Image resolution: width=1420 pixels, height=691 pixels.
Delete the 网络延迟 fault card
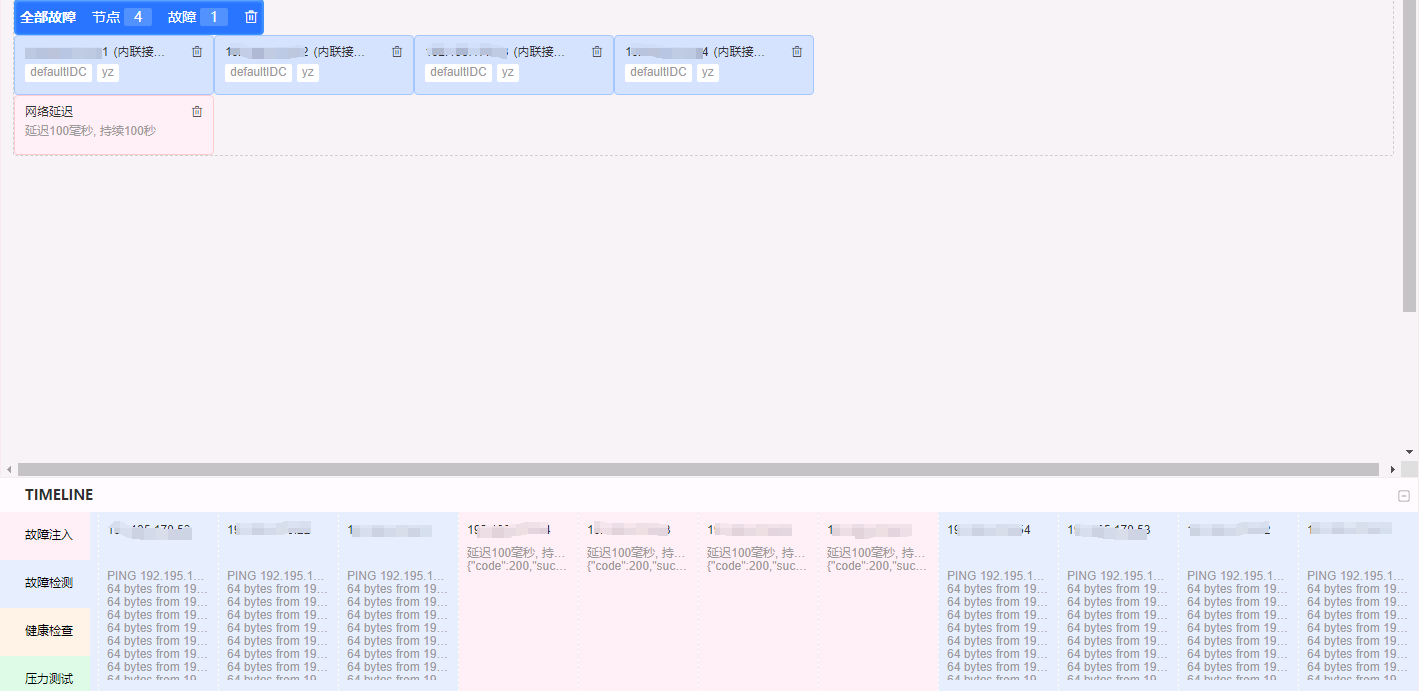pyautogui.click(x=197, y=112)
